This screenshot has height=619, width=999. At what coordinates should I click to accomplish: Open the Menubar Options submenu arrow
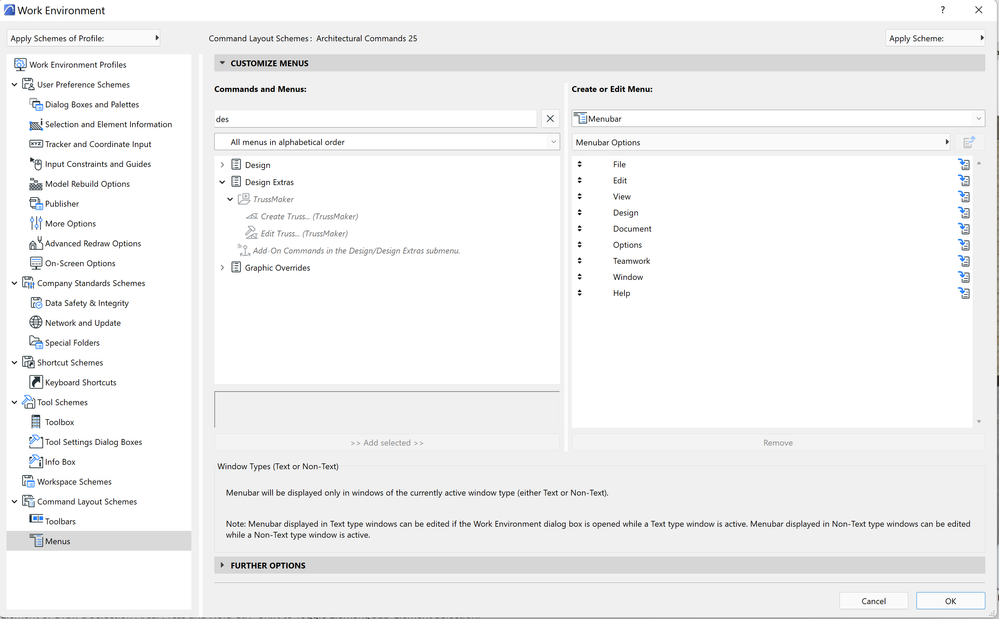click(x=946, y=141)
